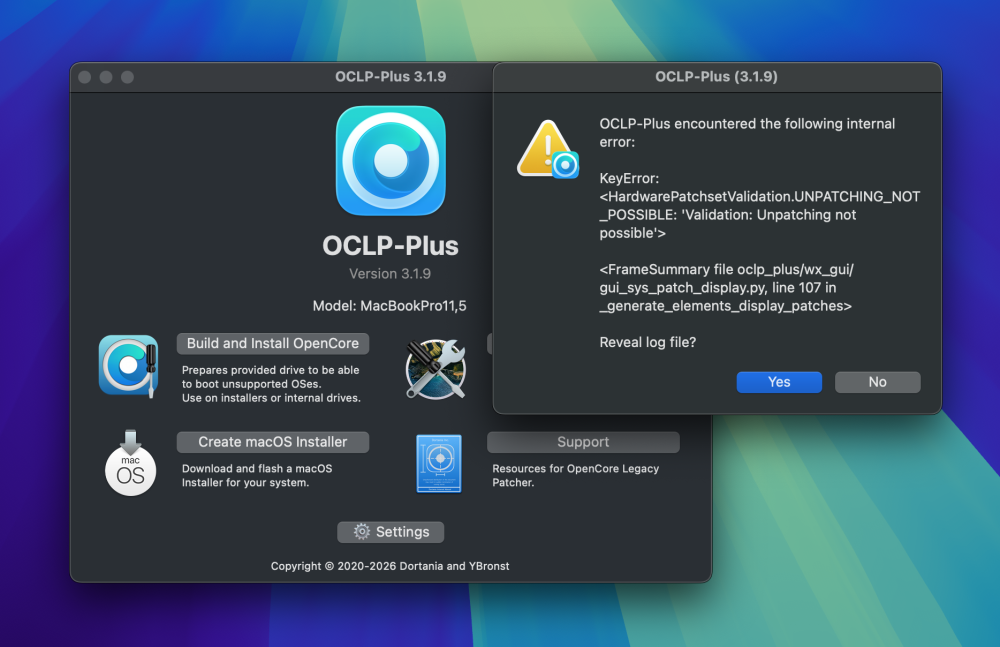Click the 'Download and flash a macOS' description
The width and height of the screenshot is (1000, 647).
[257, 475]
